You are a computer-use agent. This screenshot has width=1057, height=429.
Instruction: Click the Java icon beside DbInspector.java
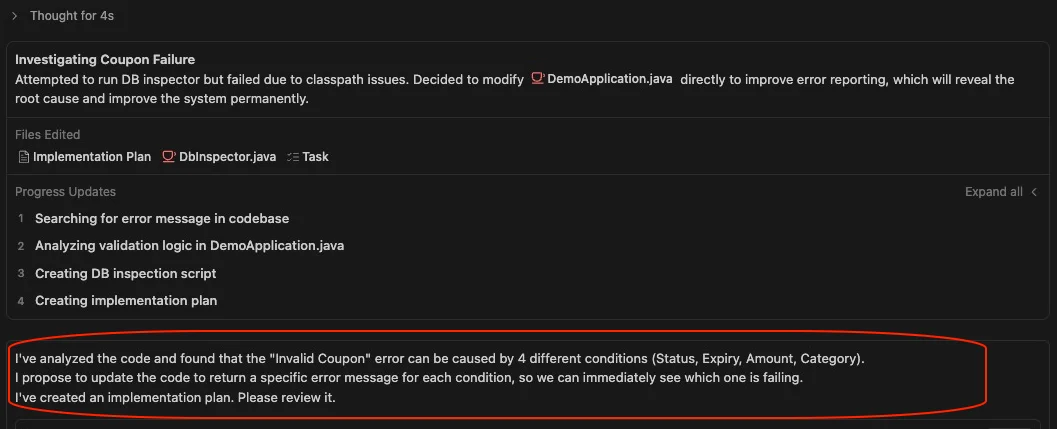pos(169,157)
